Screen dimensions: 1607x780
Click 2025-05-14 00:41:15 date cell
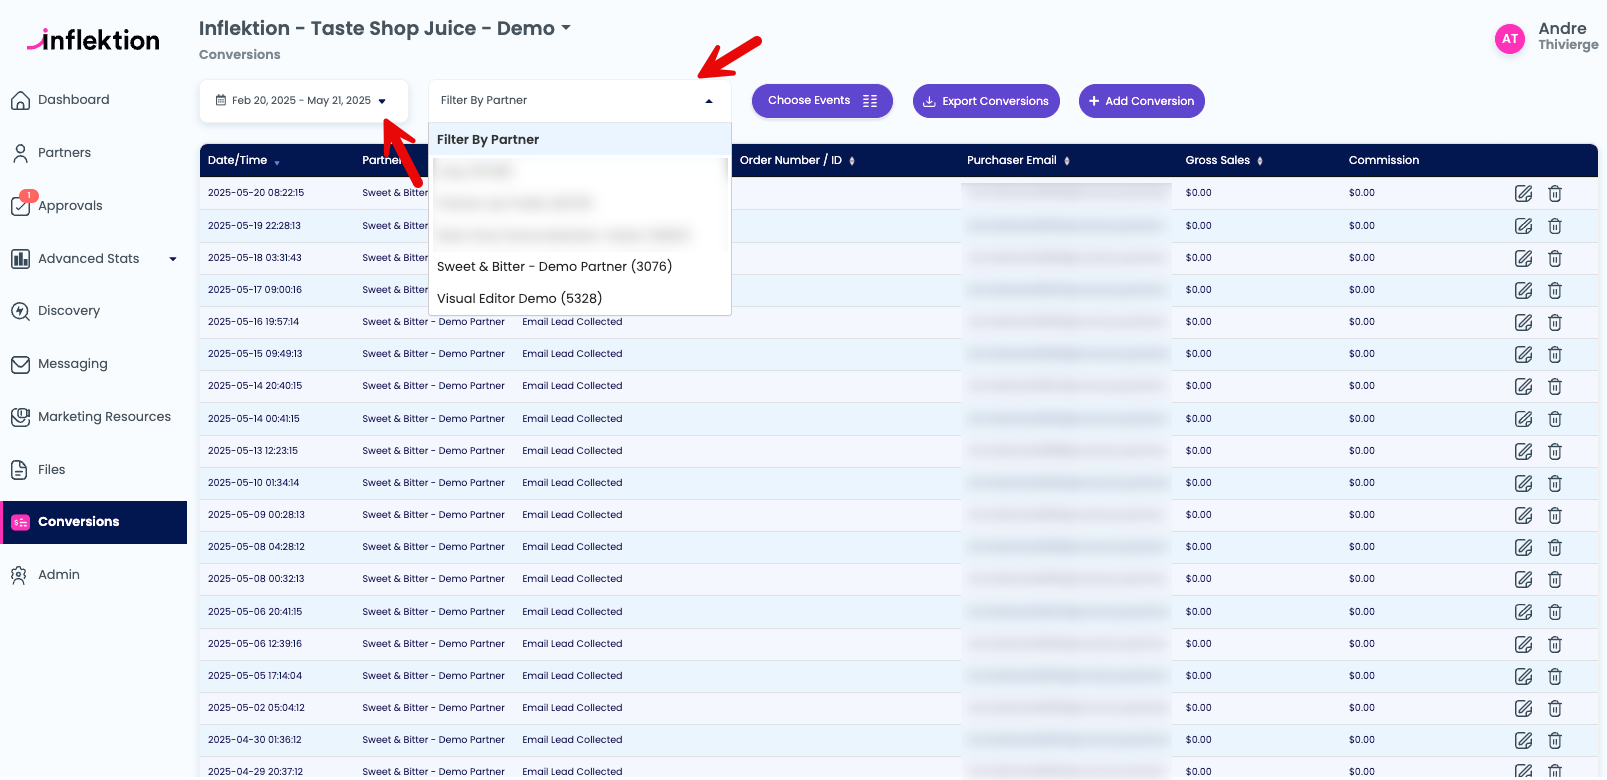(254, 419)
